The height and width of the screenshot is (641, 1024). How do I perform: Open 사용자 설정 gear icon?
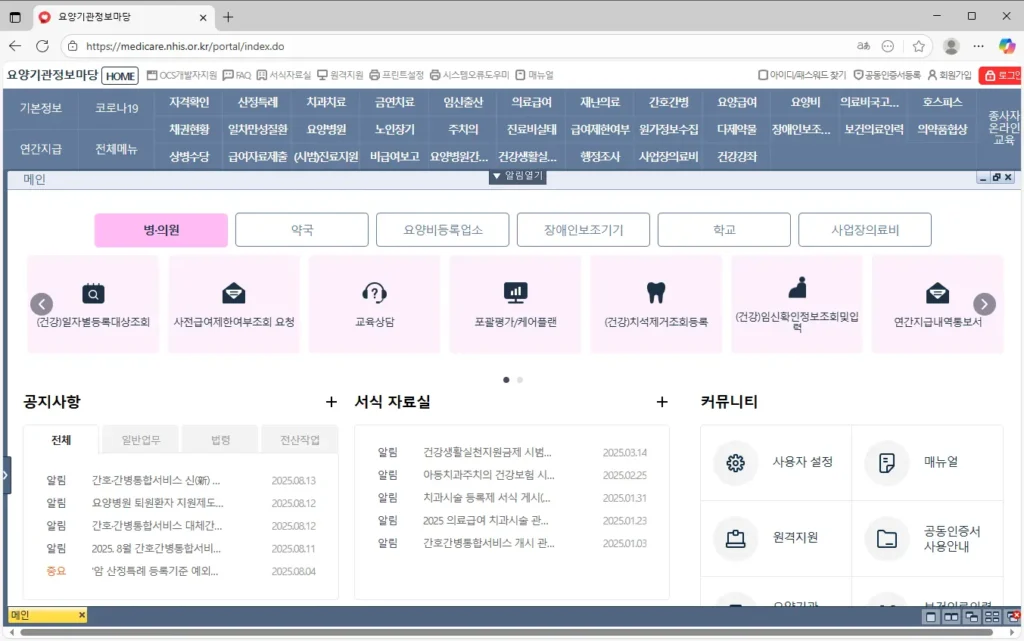(736, 462)
